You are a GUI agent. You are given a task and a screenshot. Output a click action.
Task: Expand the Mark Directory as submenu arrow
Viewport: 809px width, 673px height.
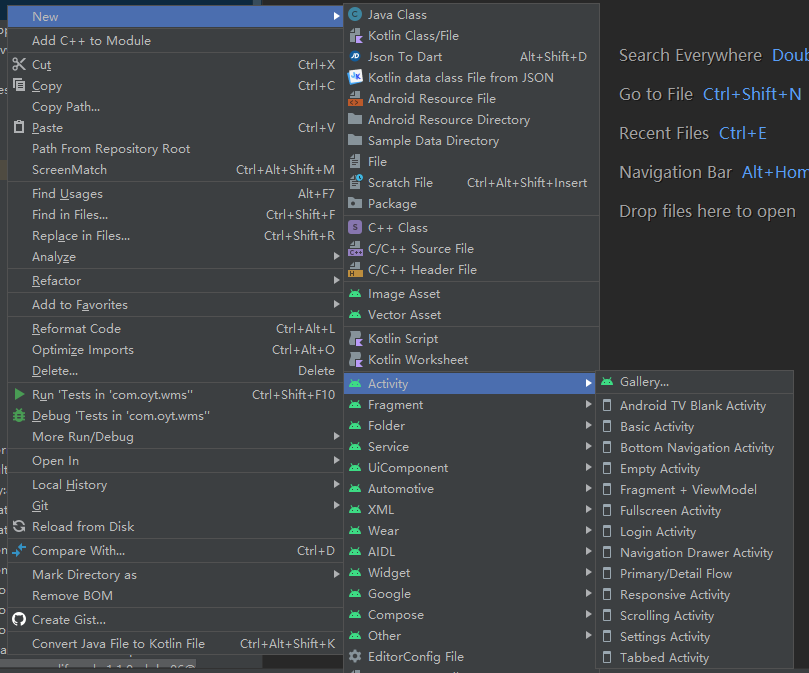(x=336, y=574)
